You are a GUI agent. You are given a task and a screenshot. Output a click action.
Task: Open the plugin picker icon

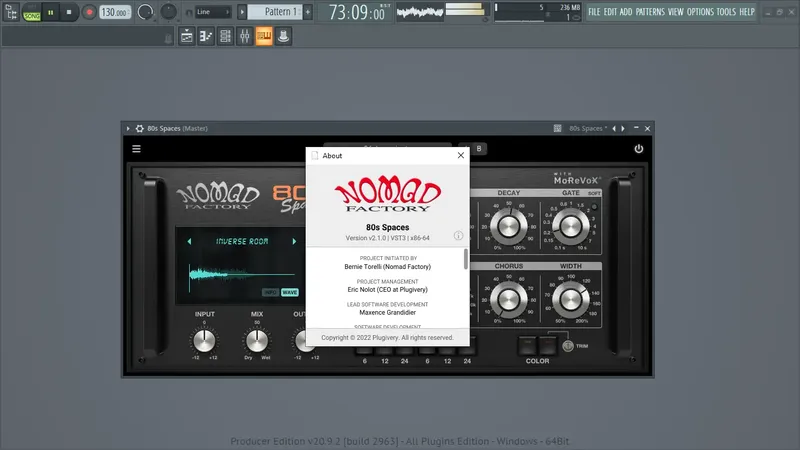[x=283, y=36]
